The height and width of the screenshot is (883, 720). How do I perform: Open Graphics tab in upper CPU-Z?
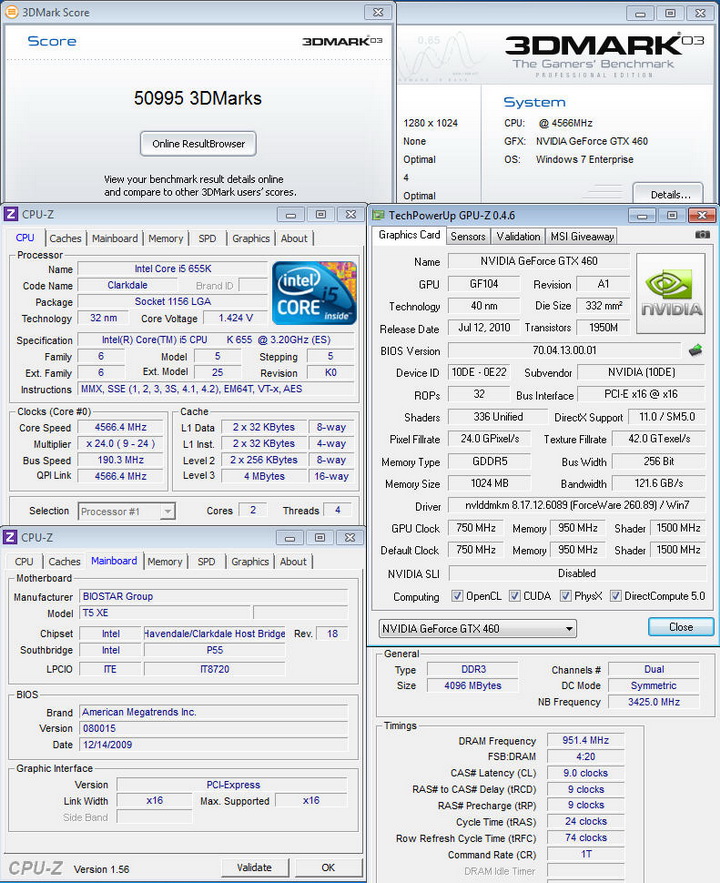click(251, 238)
